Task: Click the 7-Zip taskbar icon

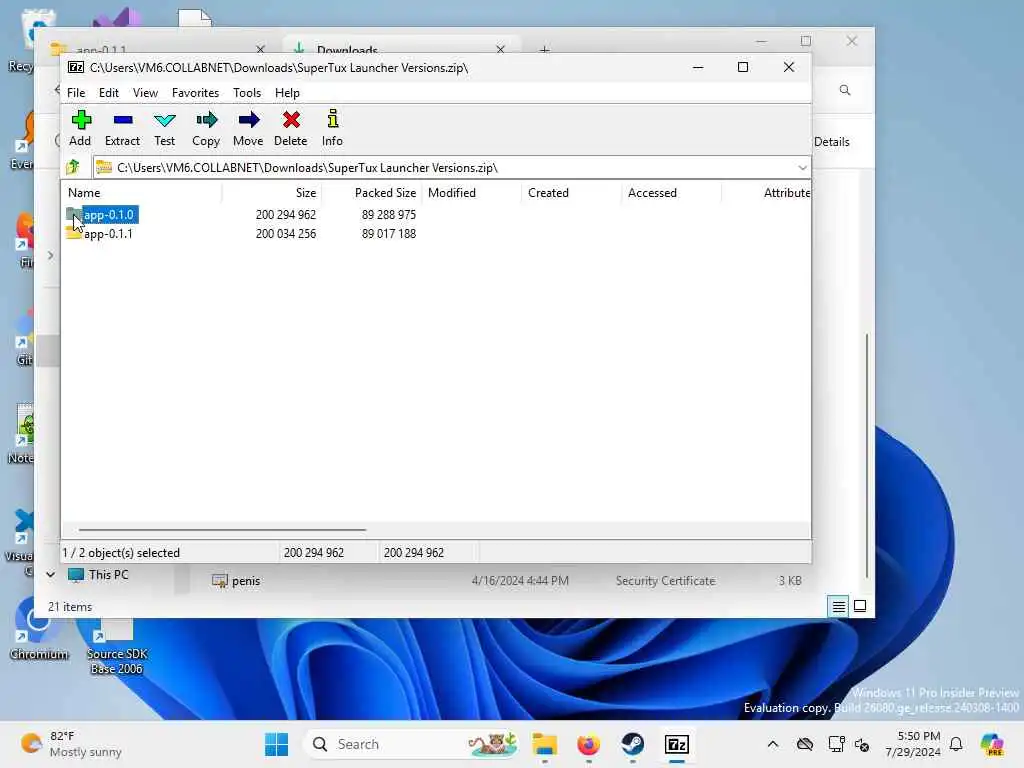Action: point(677,744)
